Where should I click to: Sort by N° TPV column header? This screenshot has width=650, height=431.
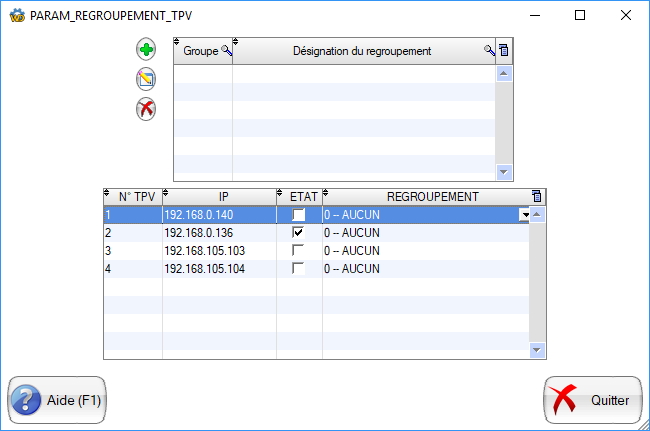[133, 196]
